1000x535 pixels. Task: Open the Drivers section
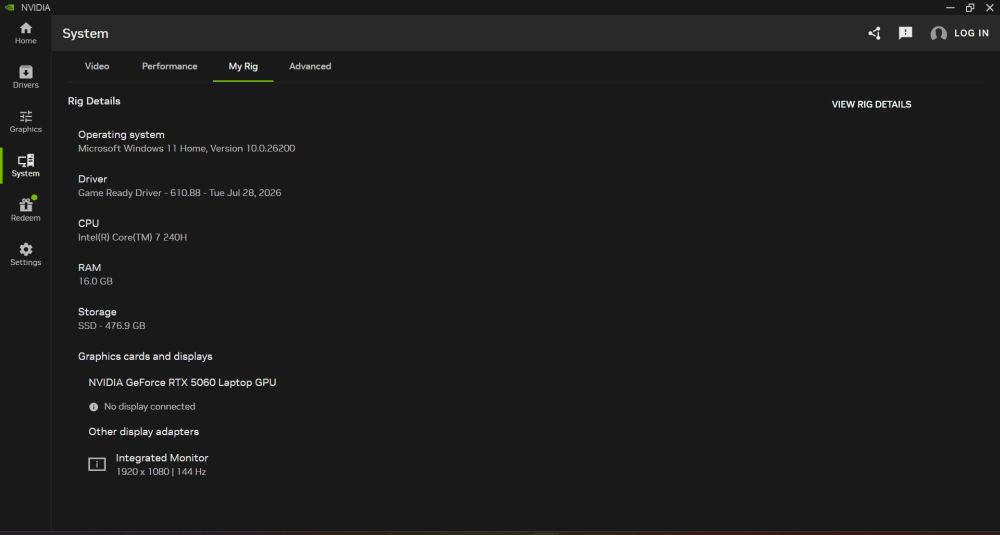[26, 77]
